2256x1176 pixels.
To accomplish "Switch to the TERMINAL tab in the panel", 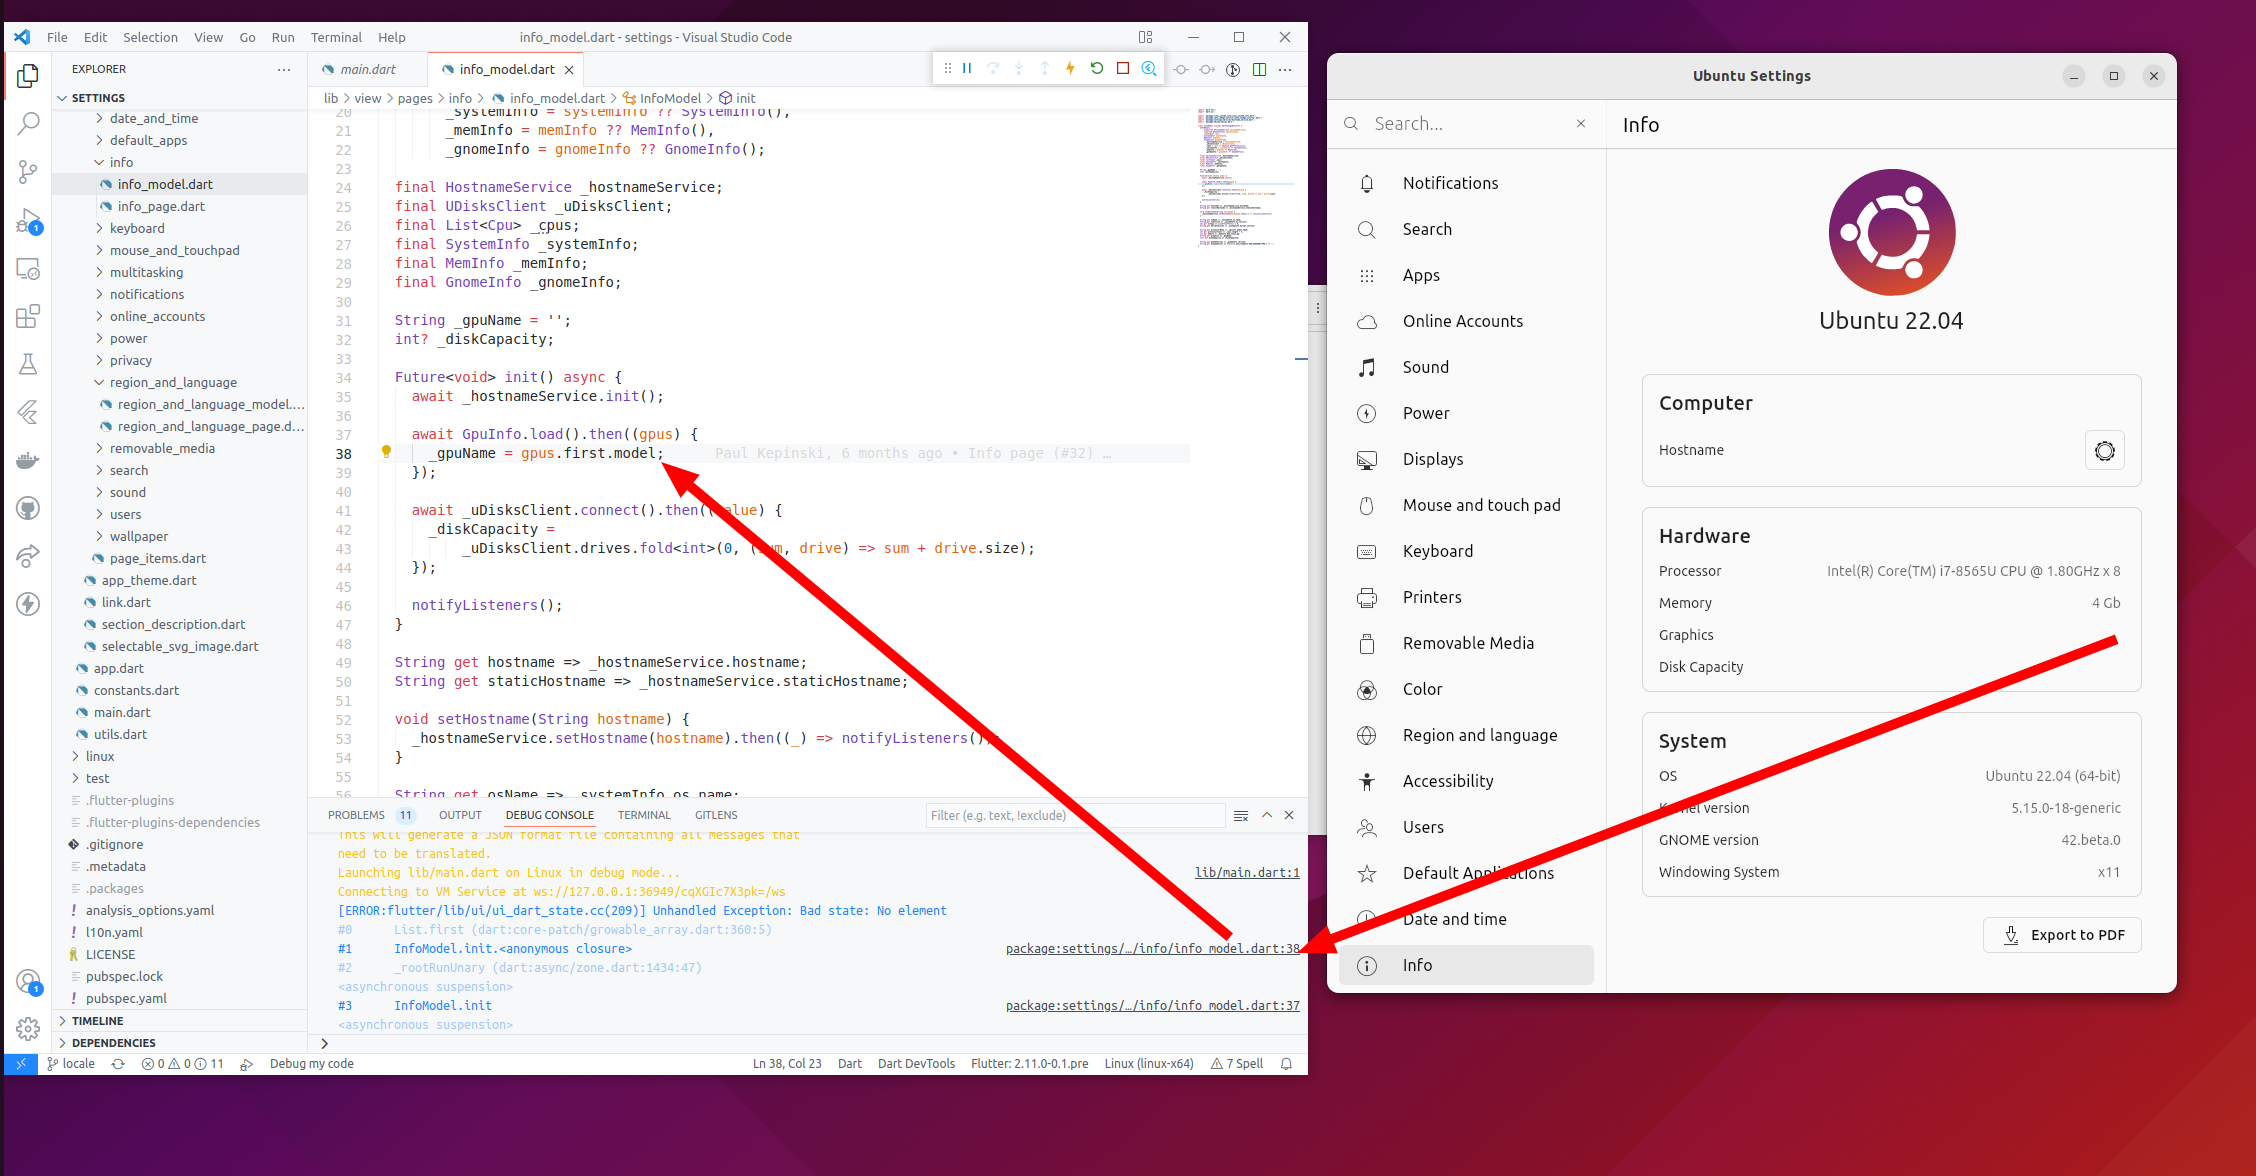I will pyautogui.click(x=644, y=814).
